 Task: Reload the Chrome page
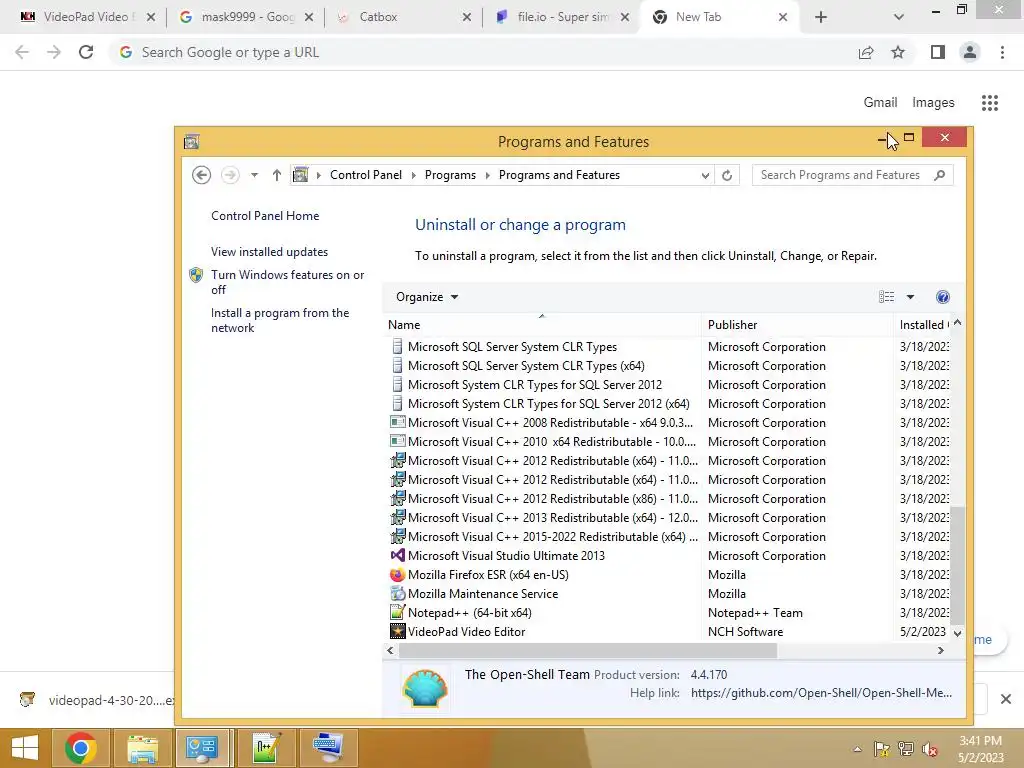(x=86, y=52)
